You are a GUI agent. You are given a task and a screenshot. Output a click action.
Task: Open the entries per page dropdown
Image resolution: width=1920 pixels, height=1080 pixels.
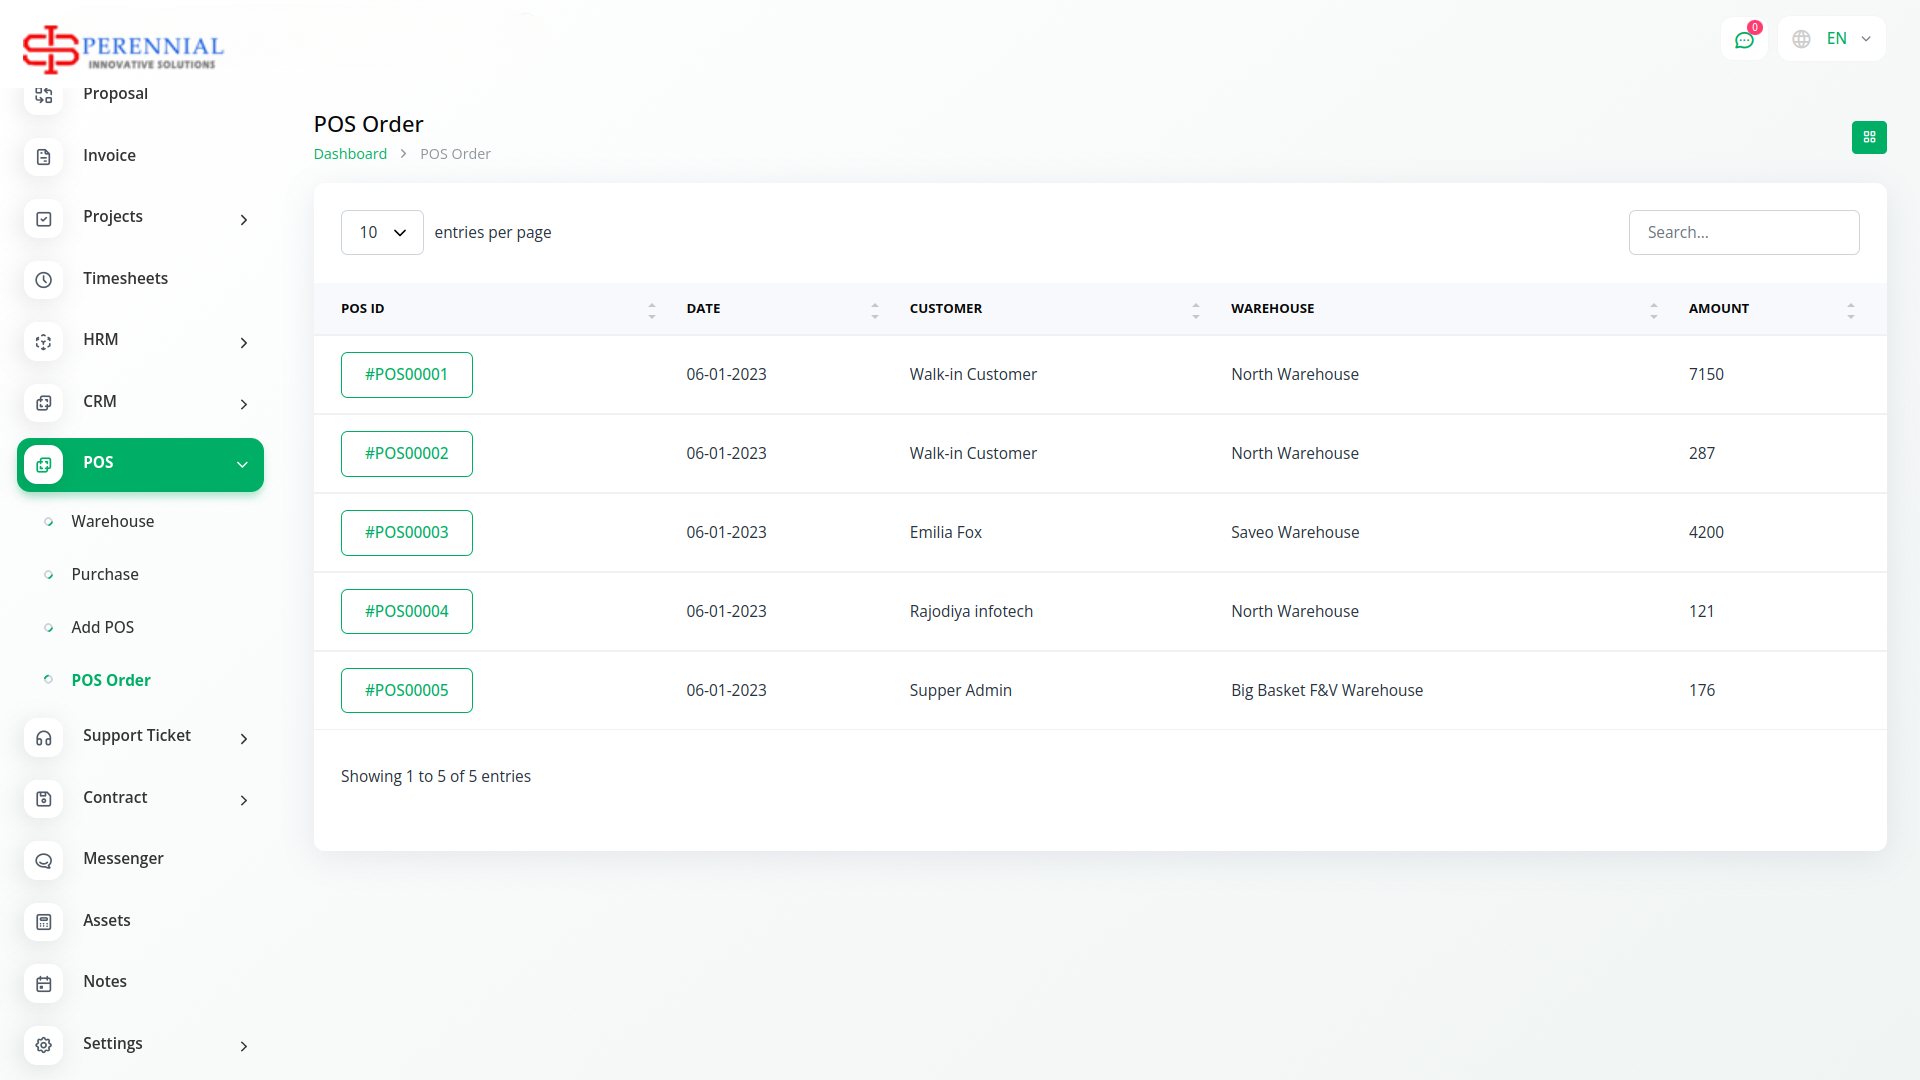382,232
